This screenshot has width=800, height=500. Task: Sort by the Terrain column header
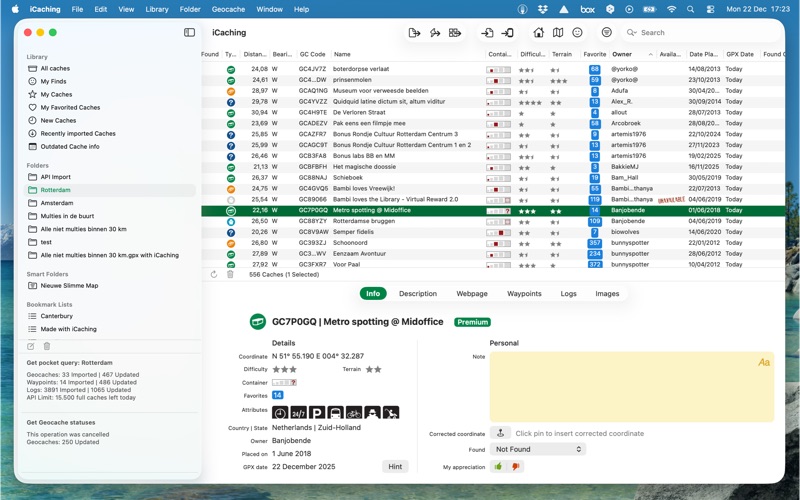pyautogui.click(x=562, y=54)
